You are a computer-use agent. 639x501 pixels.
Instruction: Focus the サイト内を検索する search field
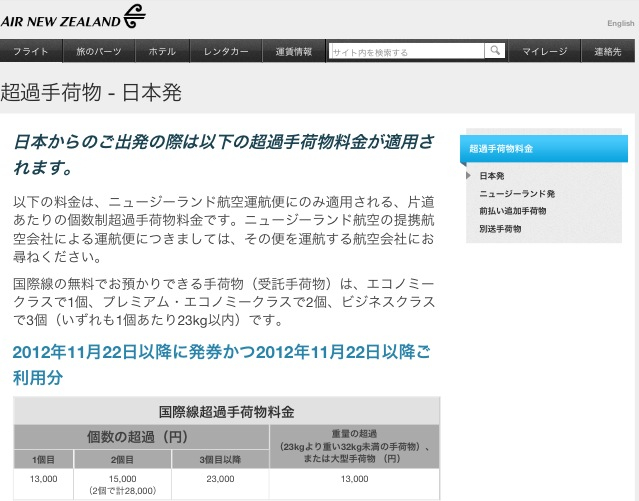coord(406,51)
